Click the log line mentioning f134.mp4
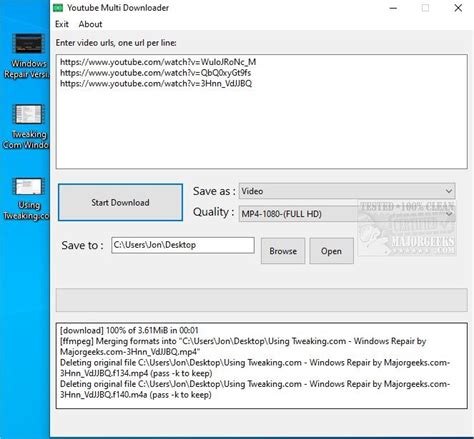The height and width of the screenshot is (439, 474). pos(255,368)
